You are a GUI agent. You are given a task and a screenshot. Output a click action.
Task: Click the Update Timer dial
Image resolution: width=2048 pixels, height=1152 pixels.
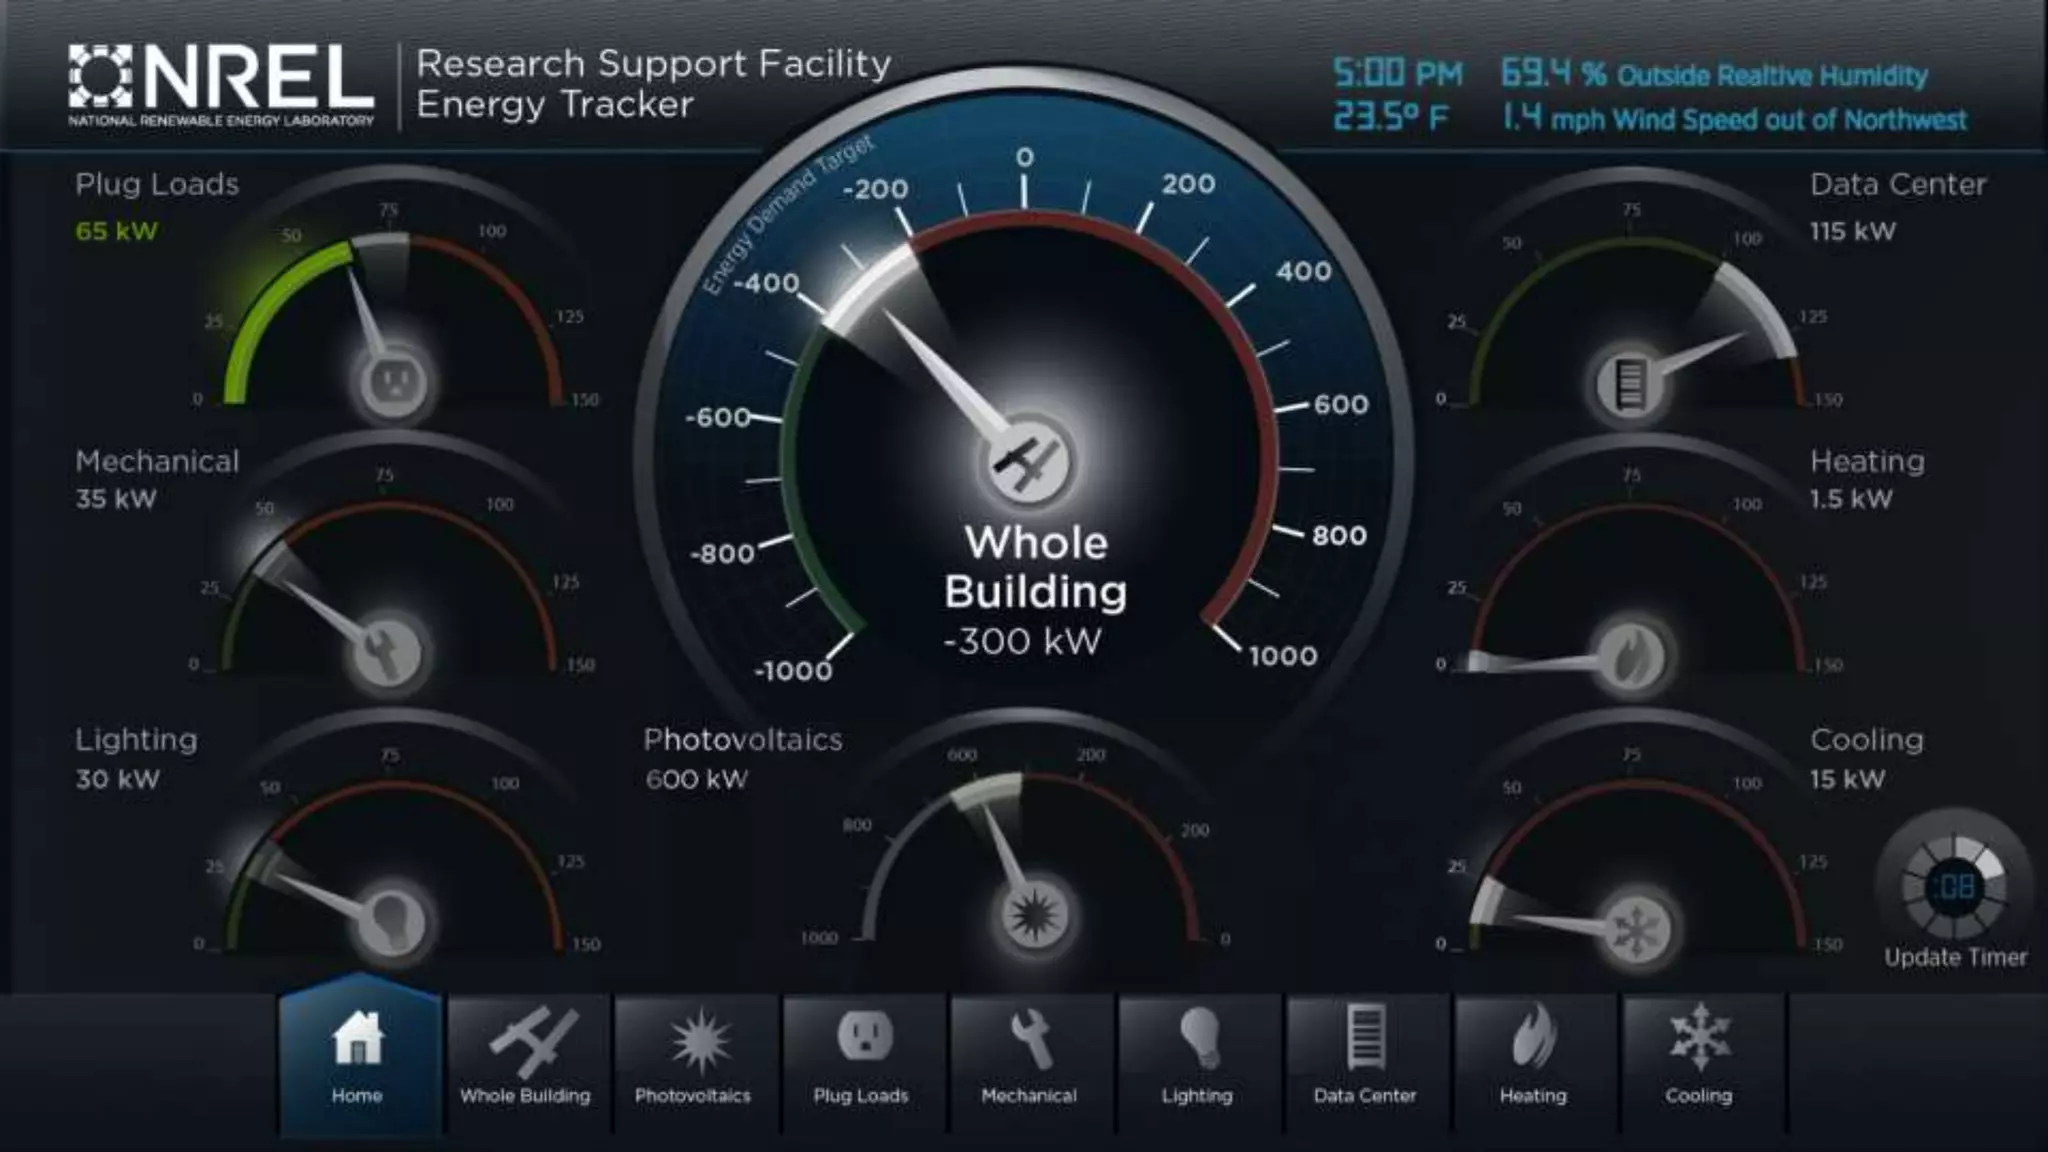(1955, 887)
